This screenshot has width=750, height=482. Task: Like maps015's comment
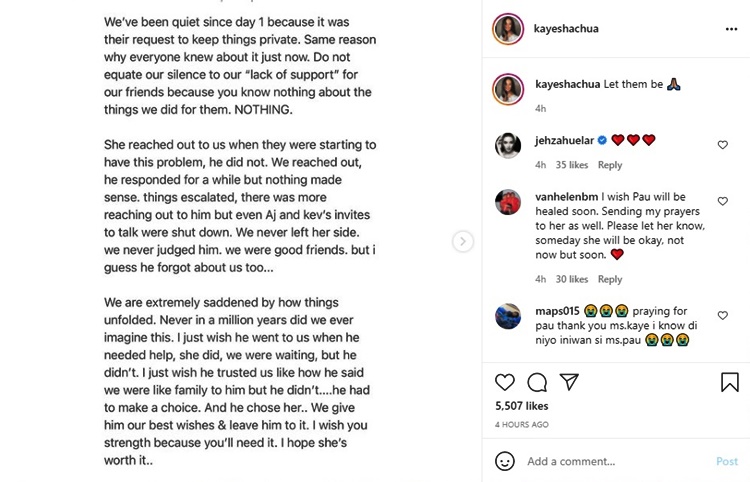click(x=722, y=316)
